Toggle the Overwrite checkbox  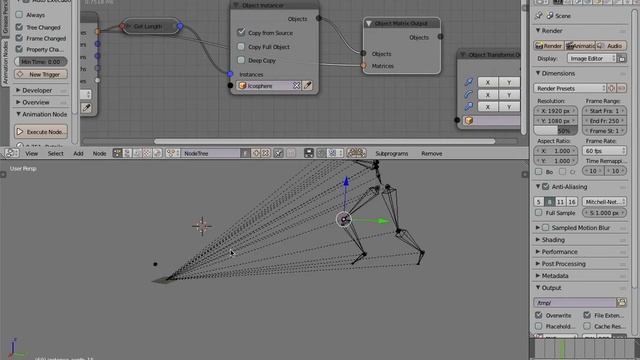click(539, 315)
